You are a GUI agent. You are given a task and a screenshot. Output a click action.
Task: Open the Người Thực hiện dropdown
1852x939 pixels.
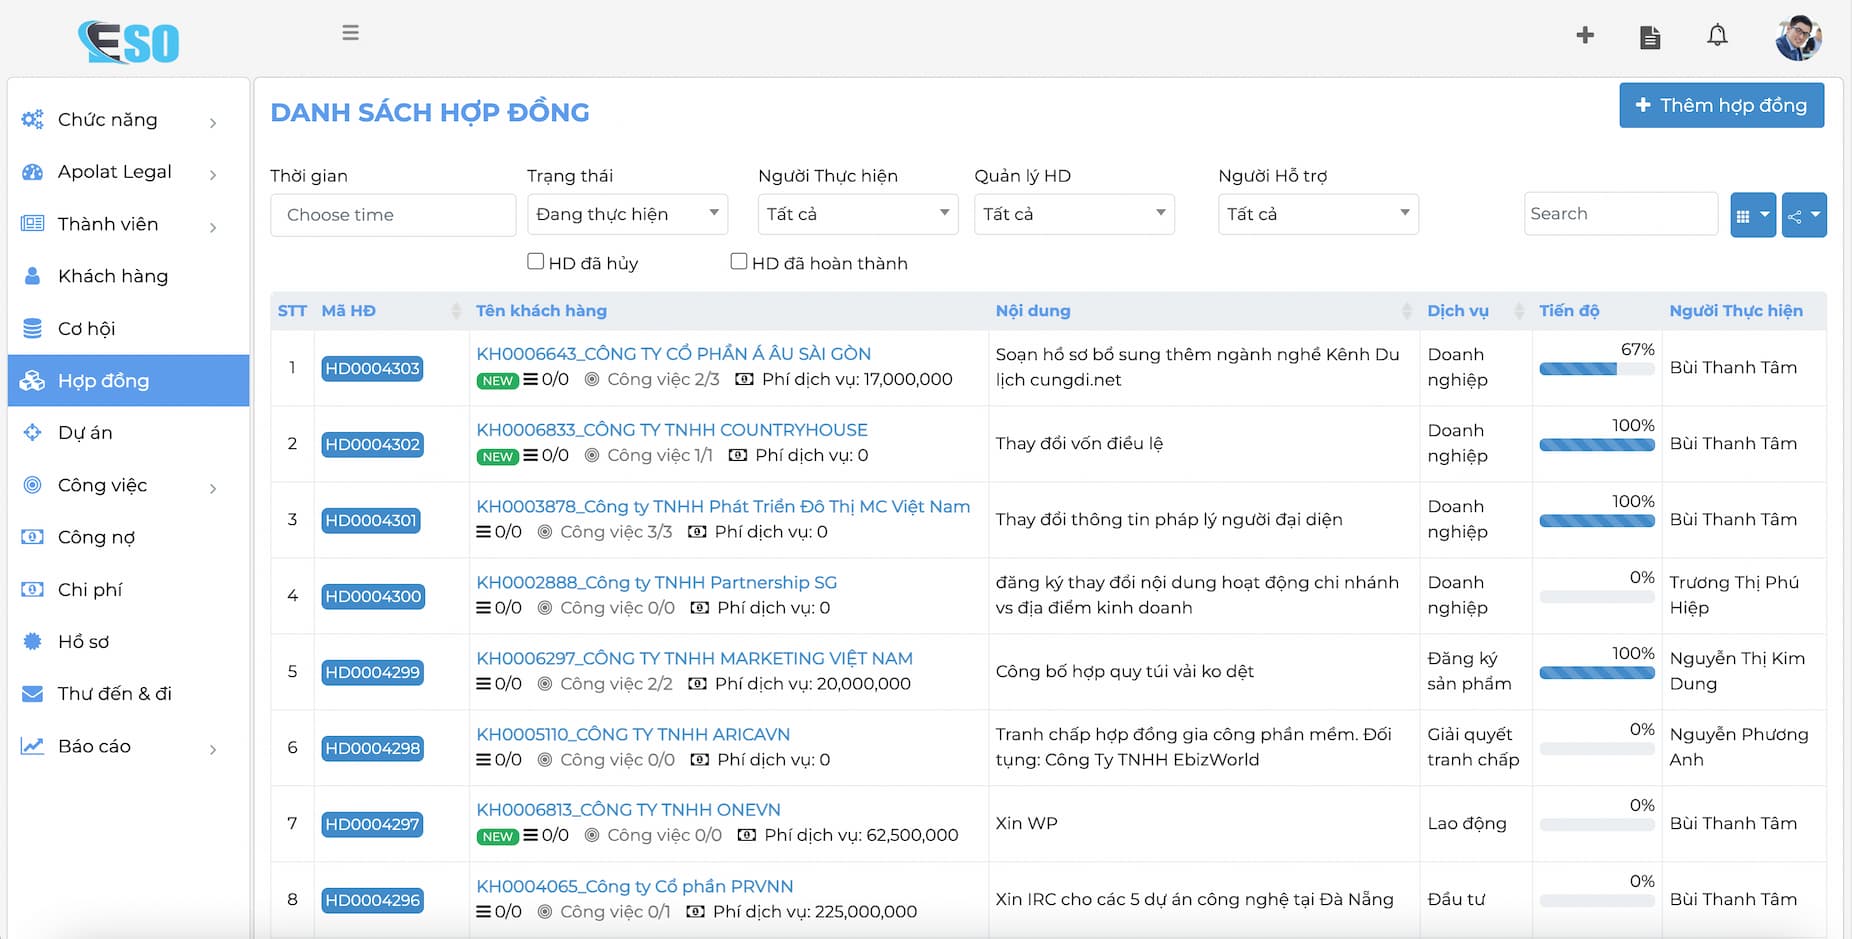click(857, 214)
